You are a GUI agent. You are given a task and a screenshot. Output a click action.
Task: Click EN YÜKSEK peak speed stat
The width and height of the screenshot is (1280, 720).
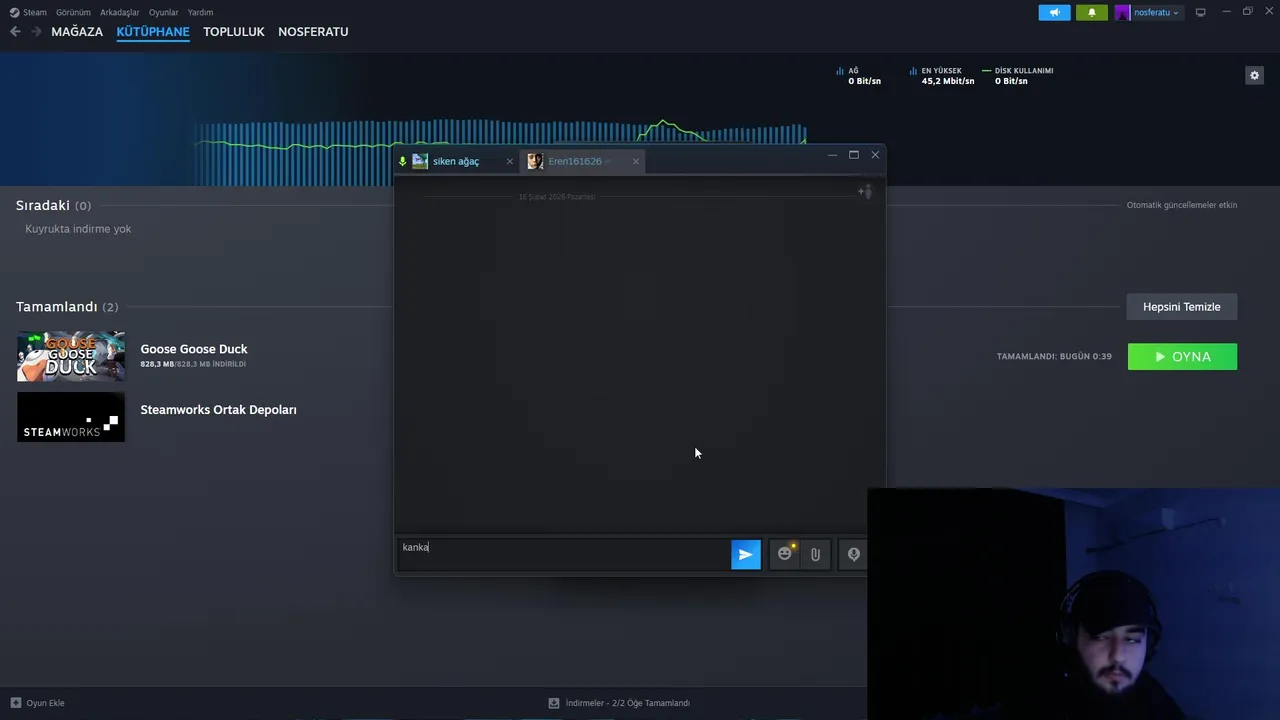click(942, 76)
